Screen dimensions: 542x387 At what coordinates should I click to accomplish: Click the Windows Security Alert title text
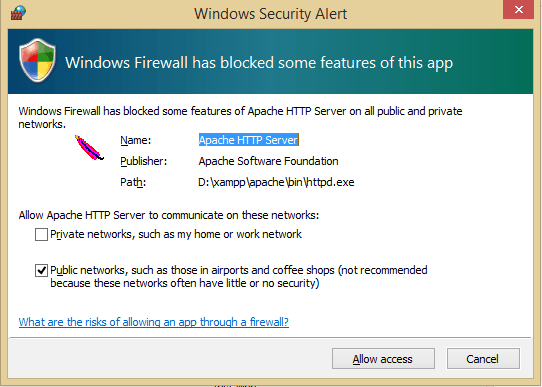pyautogui.click(x=270, y=14)
